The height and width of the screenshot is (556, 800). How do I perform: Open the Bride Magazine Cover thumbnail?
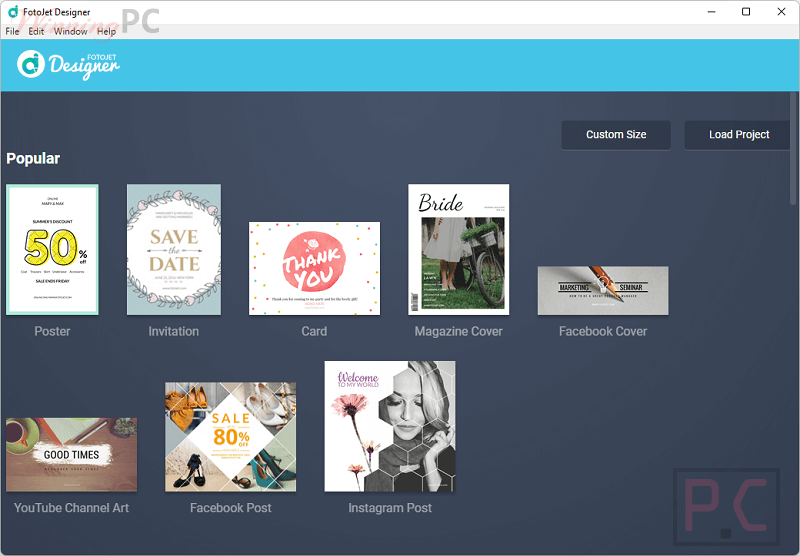(x=458, y=249)
